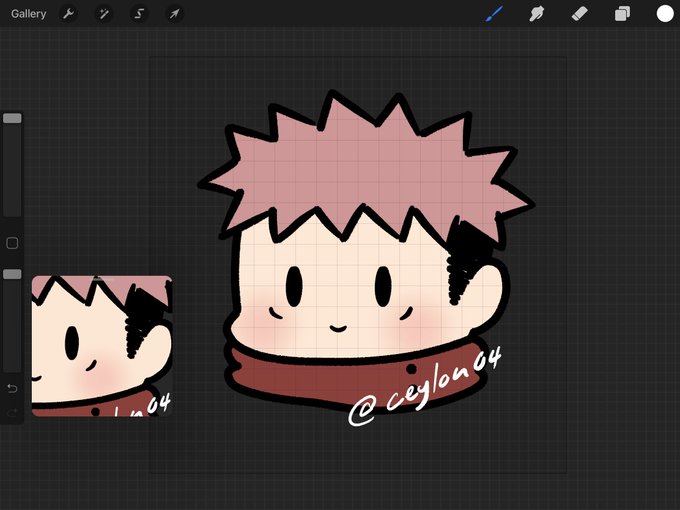Open the Actions wrench menu
Image resolution: width=680 pixels, height=510 pixels.
point(68,14)
